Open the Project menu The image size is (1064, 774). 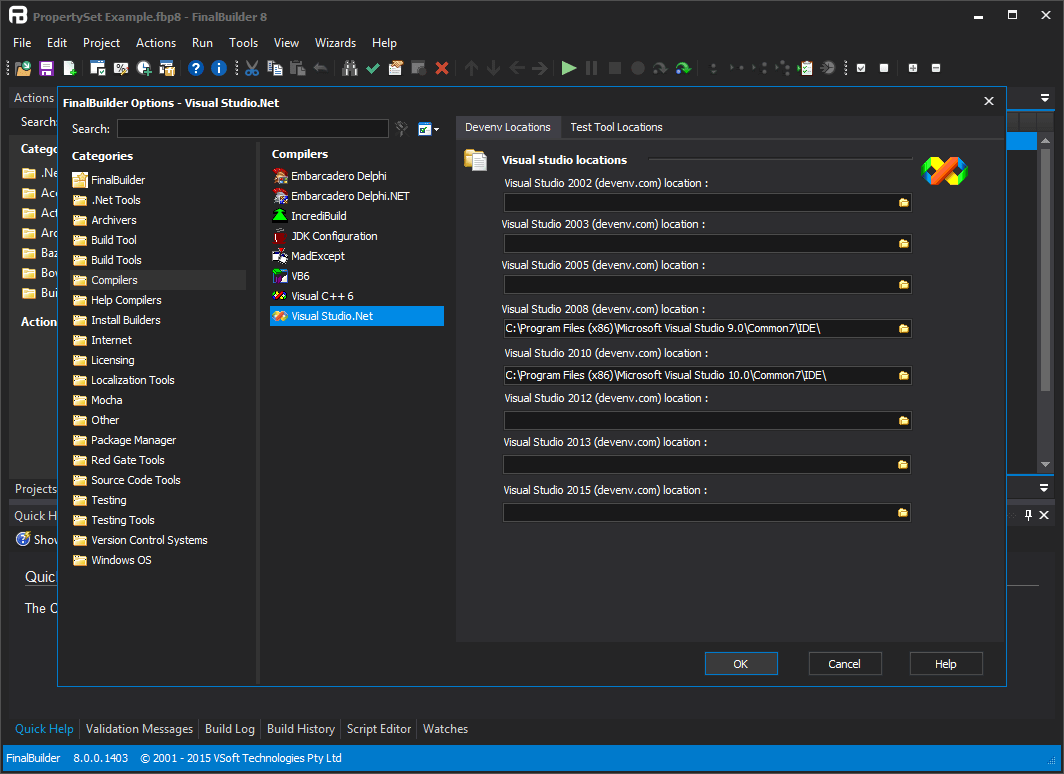pos(101,43)
